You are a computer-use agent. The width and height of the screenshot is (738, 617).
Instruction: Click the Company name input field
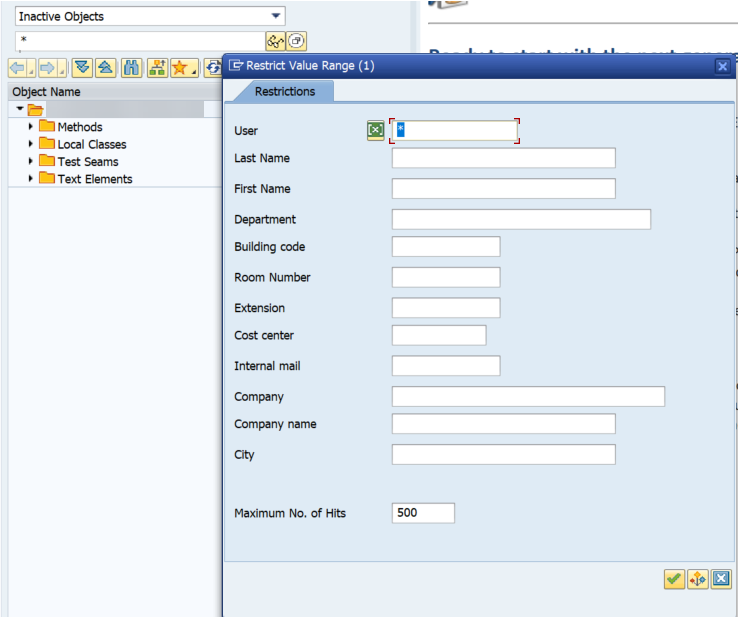pos(504,424)
